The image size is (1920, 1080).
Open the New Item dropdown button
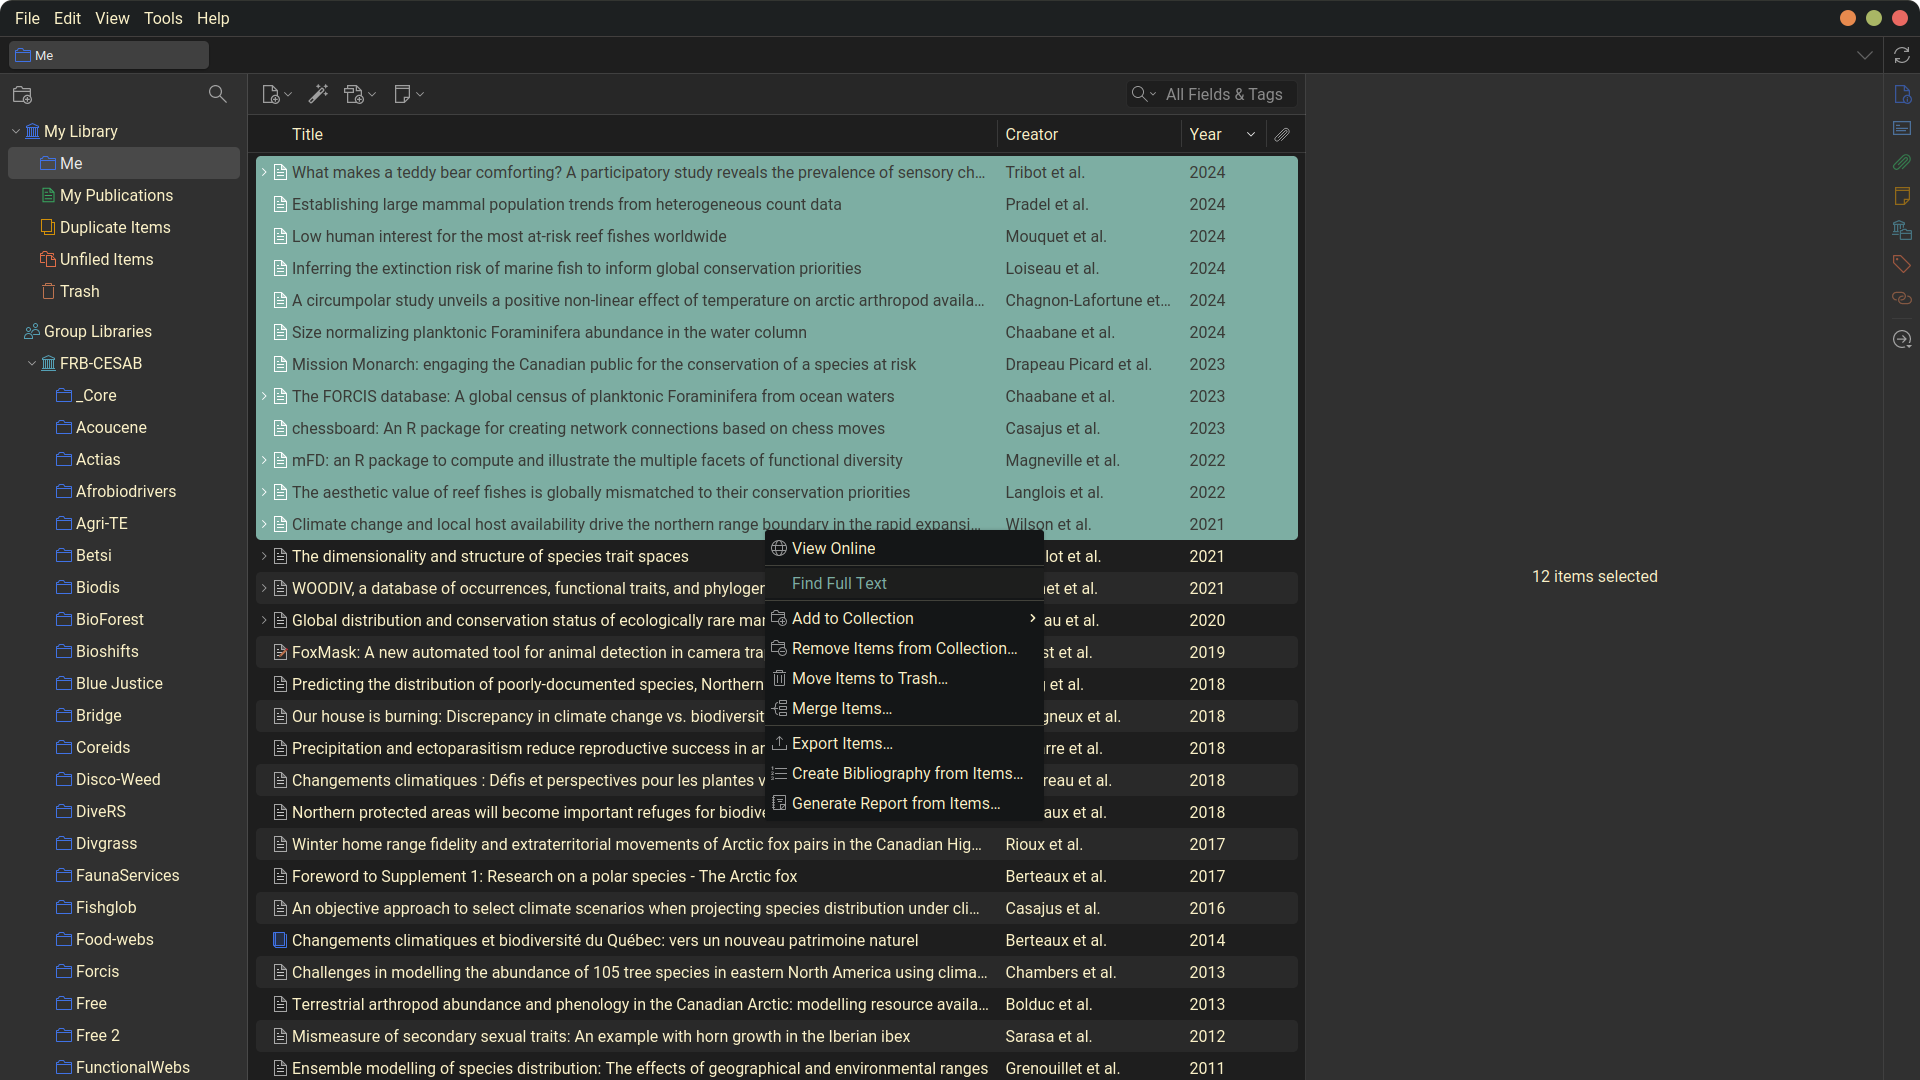tap(276, 94)
